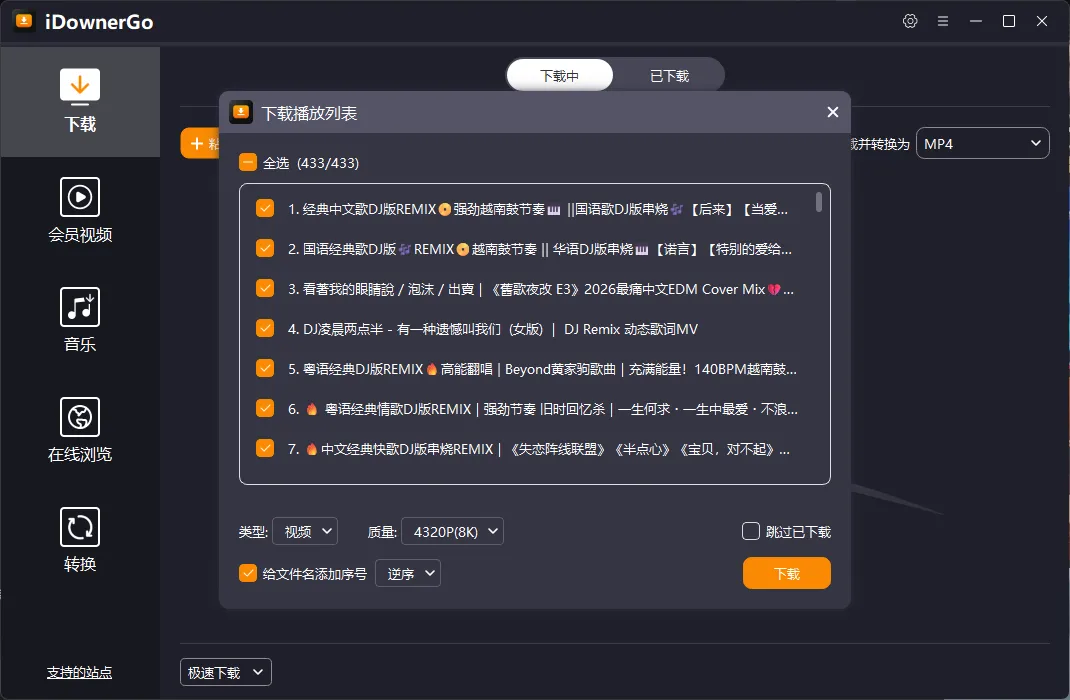Uncheck item 1 经典中文歌DJ版REMIX
The height and width of the screenshot is (700, 1070).
click(x=265, y=208)
